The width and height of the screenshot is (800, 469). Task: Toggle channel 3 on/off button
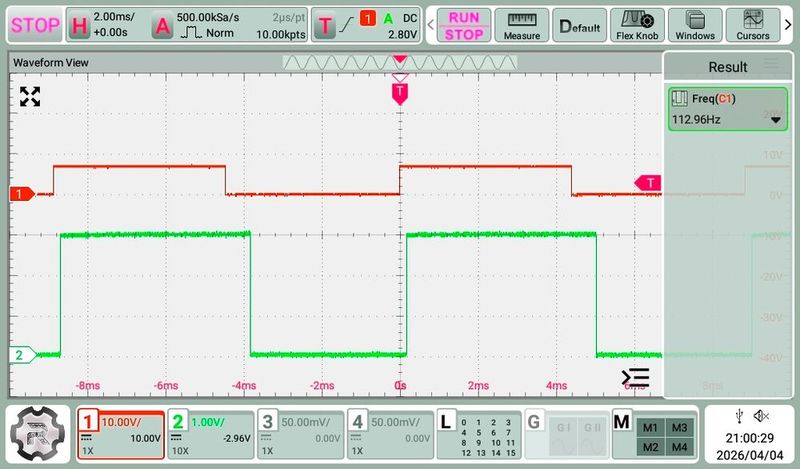267,422
